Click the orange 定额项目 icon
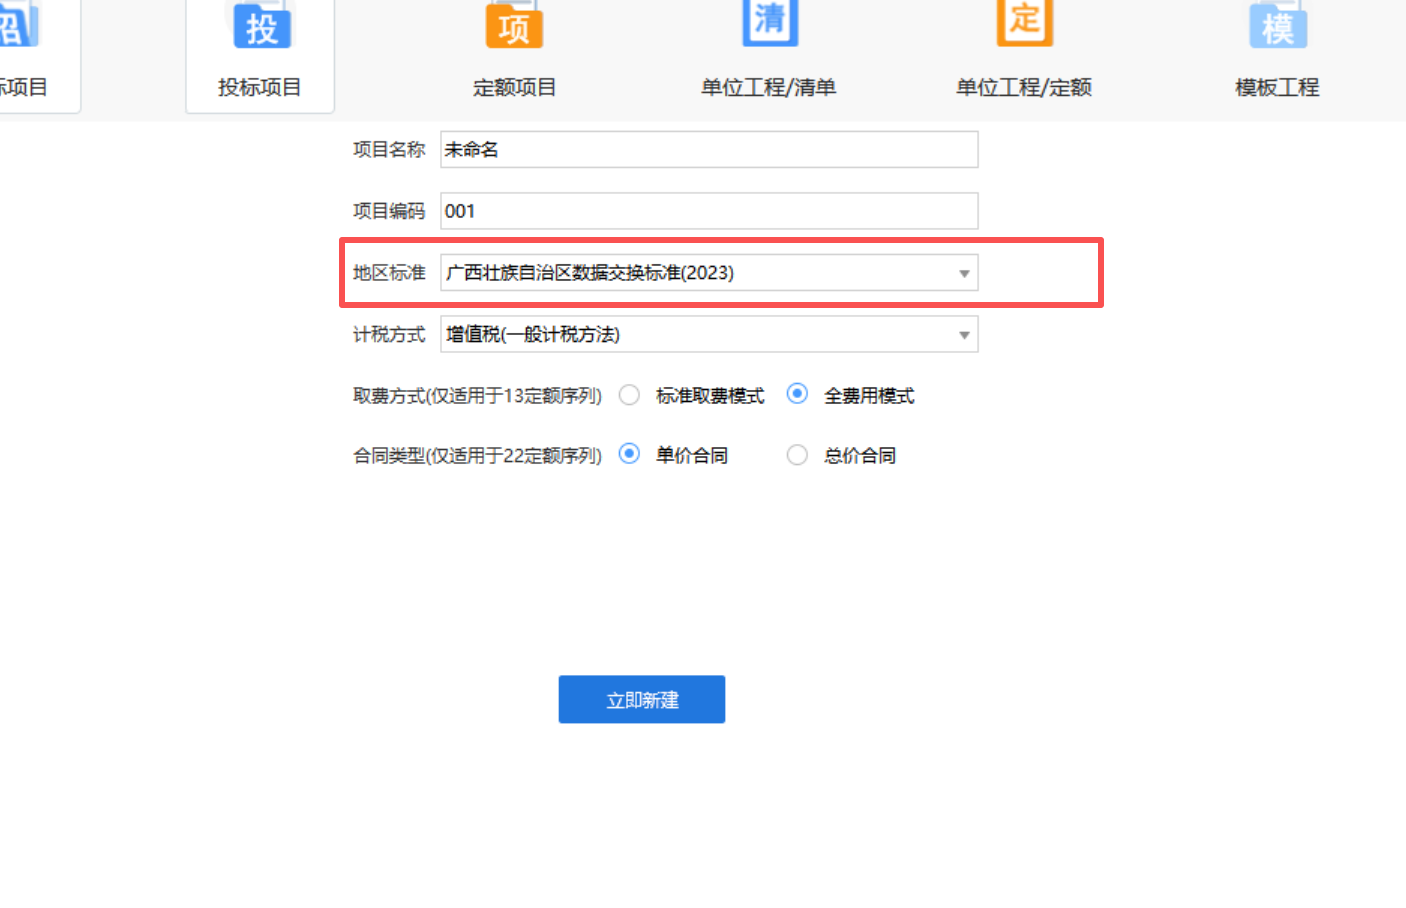The image size is (1406, 908). coord(513,27)
